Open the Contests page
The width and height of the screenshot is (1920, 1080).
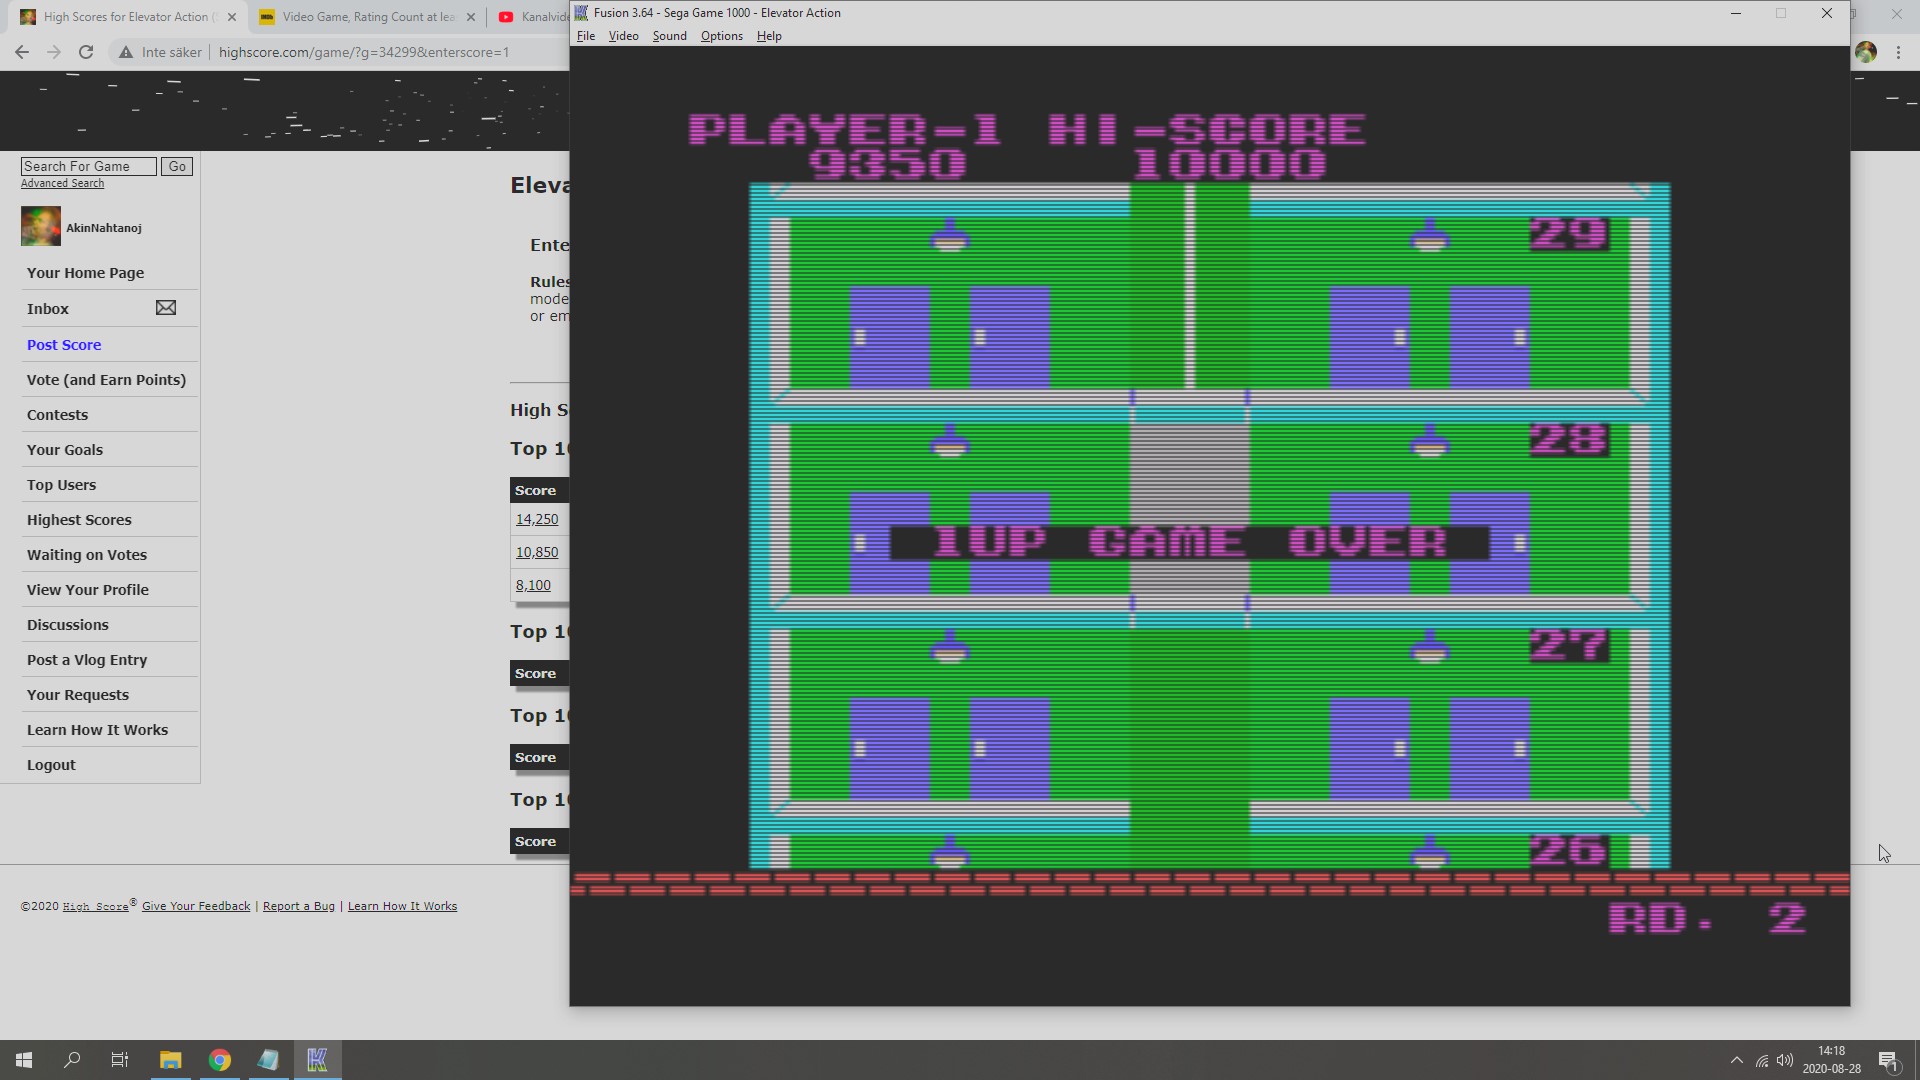coord(57,415)
